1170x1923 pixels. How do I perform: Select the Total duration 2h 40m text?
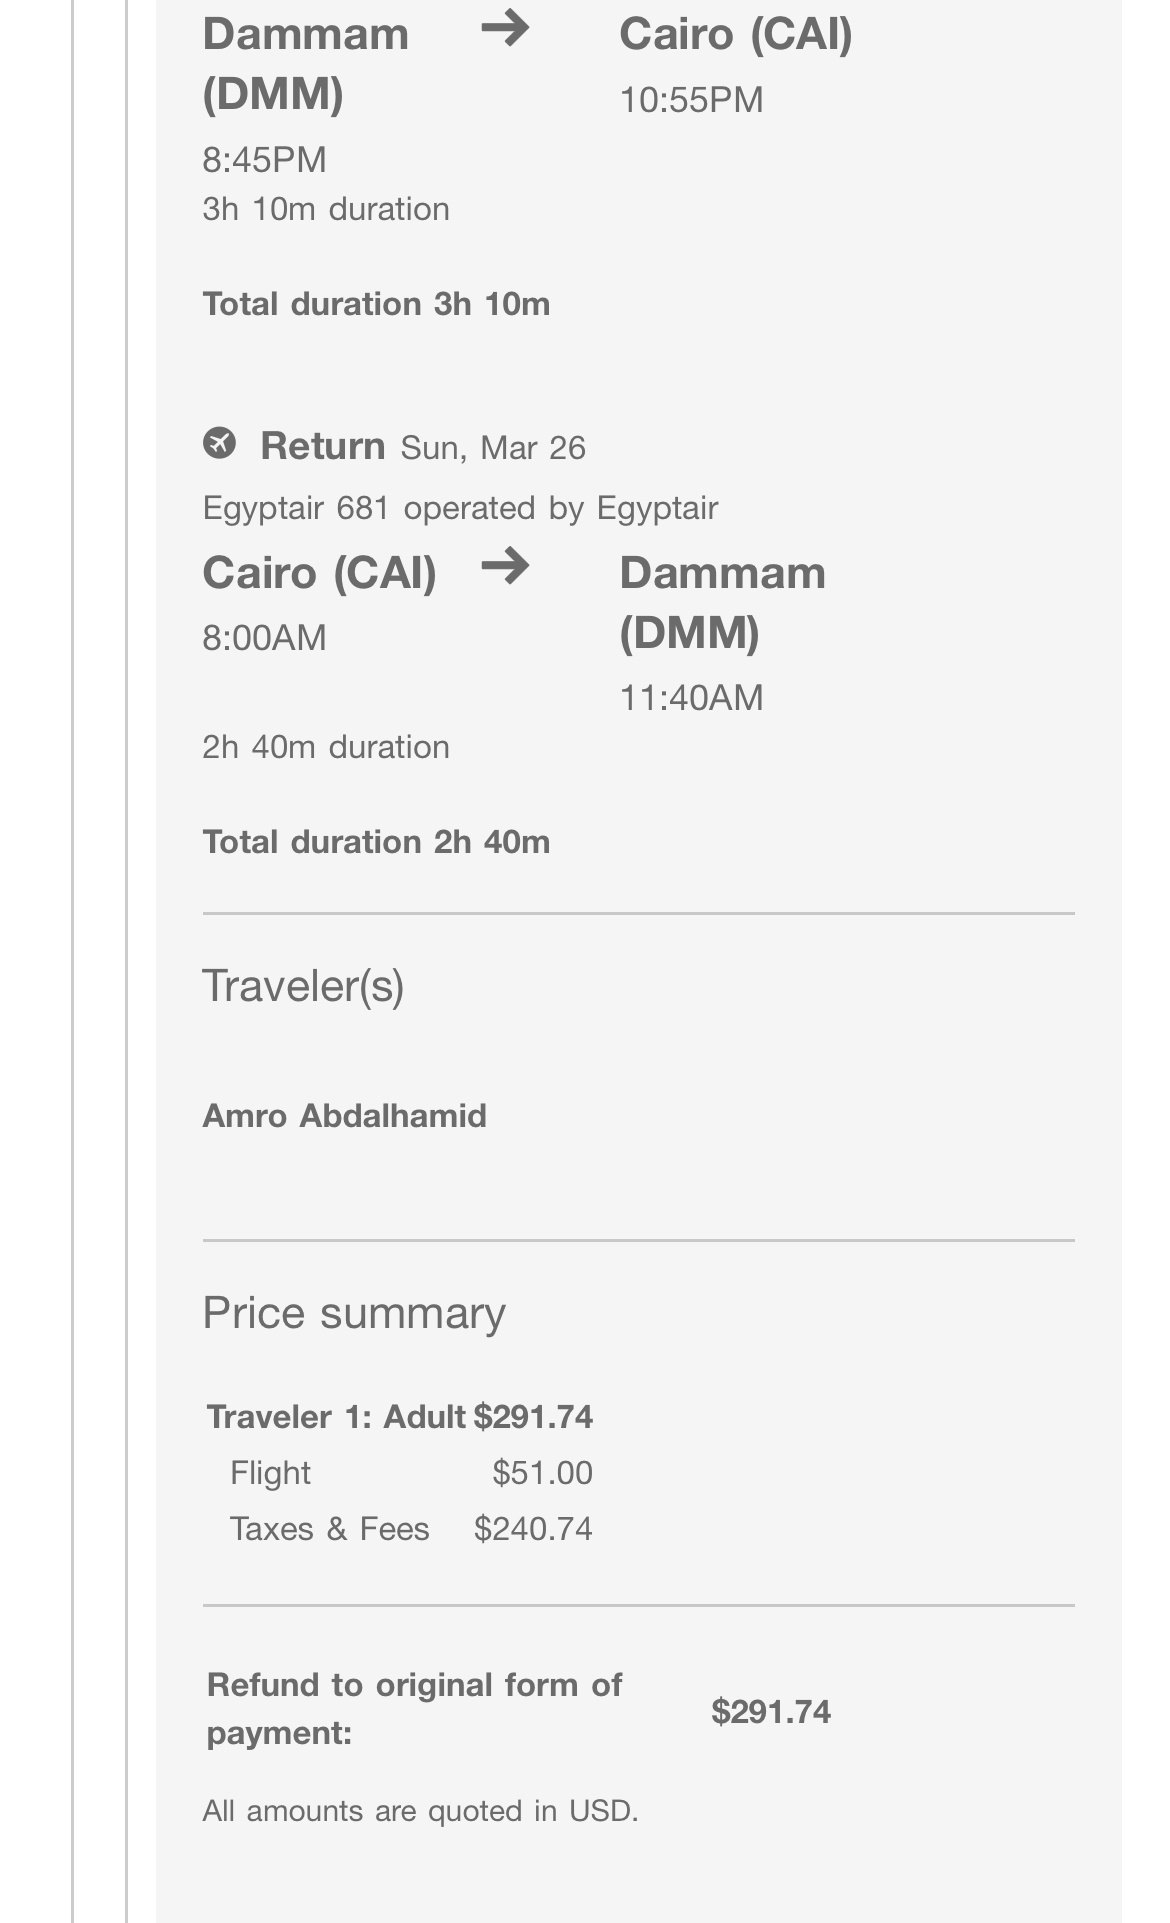[x=376, y=842]
